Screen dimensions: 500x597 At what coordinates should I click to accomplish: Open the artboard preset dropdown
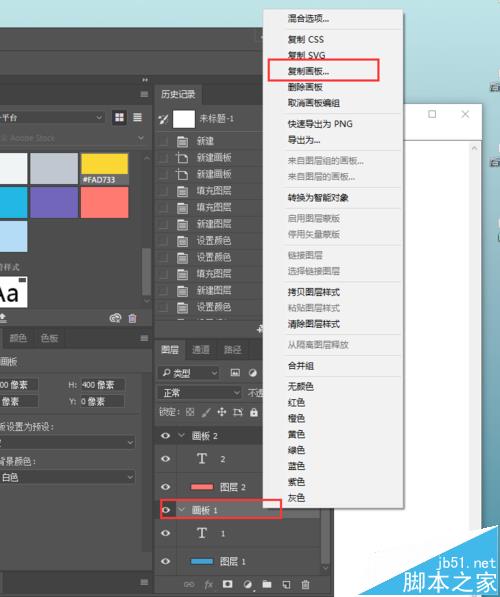coord(67,442)
